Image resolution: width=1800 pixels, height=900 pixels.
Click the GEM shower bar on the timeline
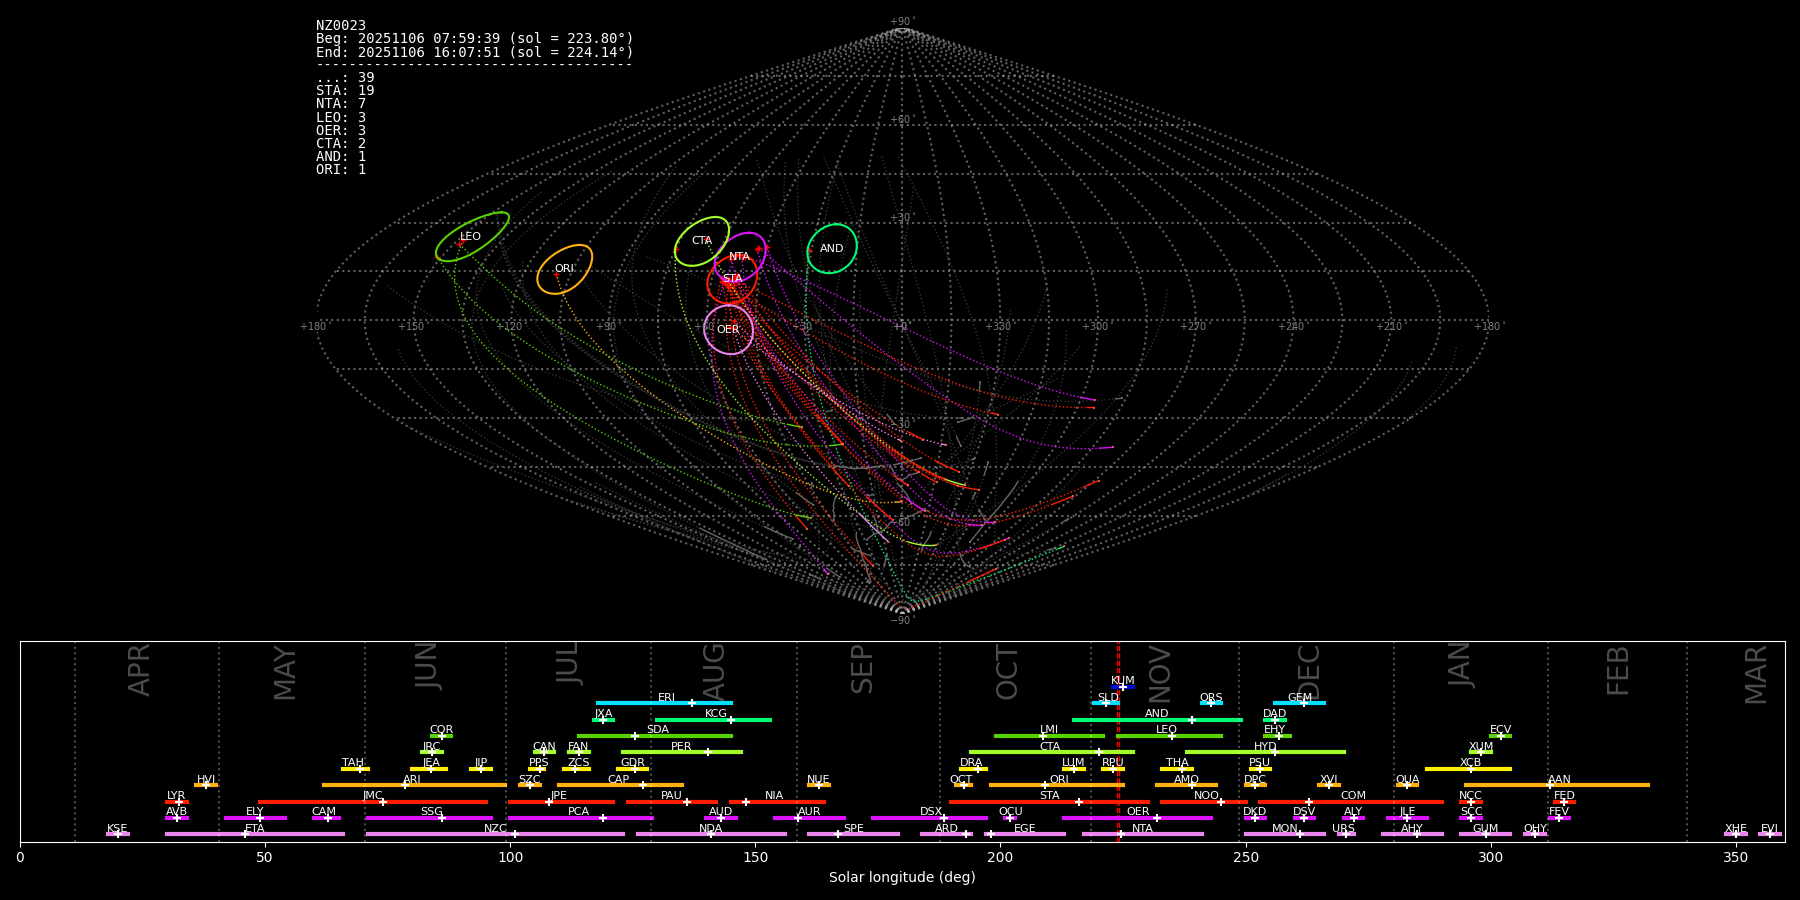[x=1299, y=703]
